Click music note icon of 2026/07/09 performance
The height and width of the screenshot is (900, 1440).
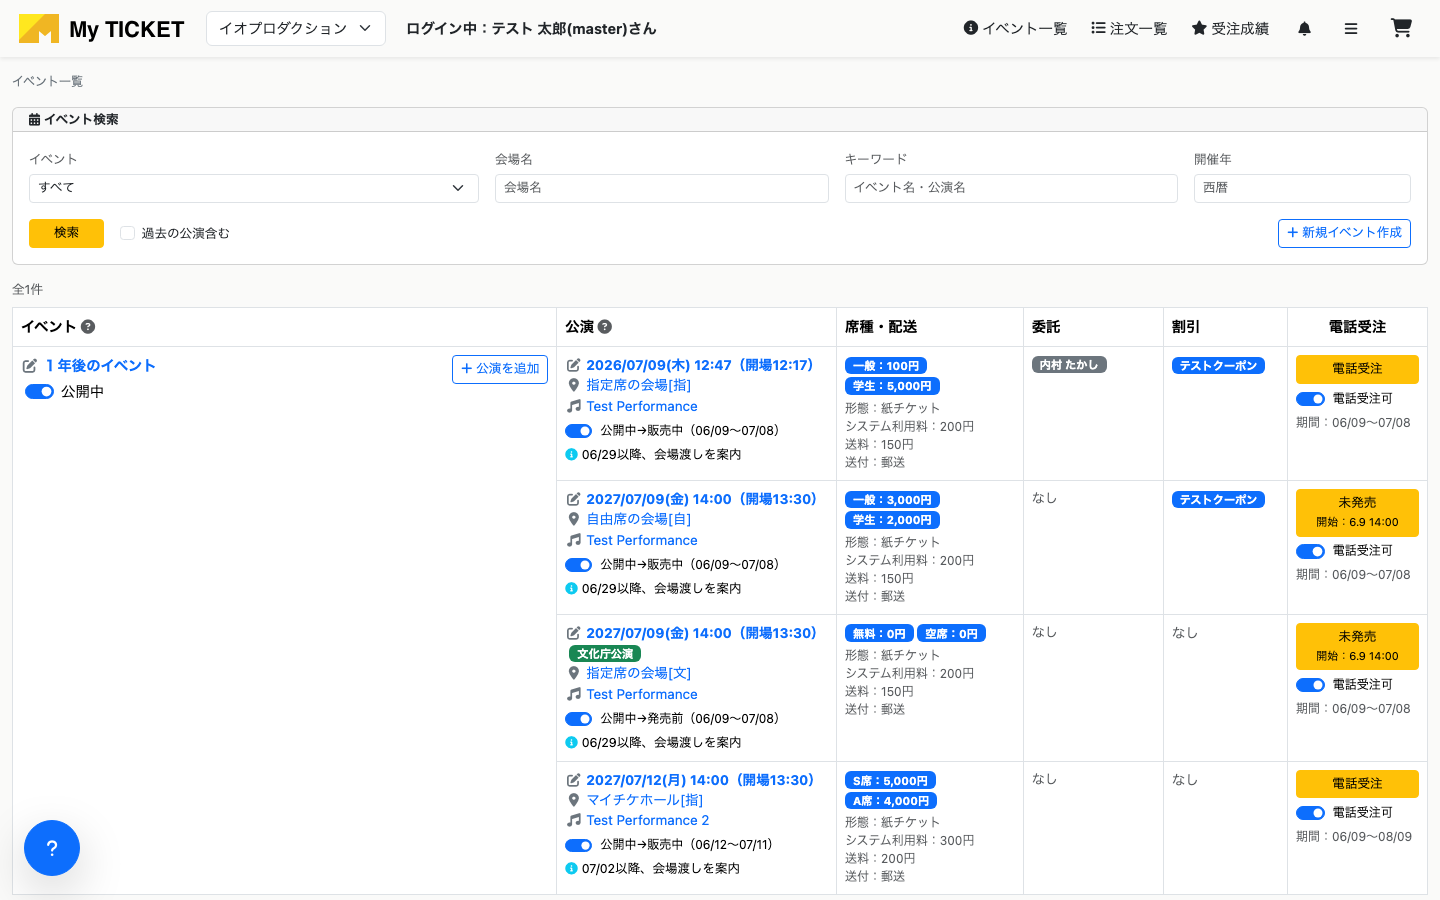(574, 406)
